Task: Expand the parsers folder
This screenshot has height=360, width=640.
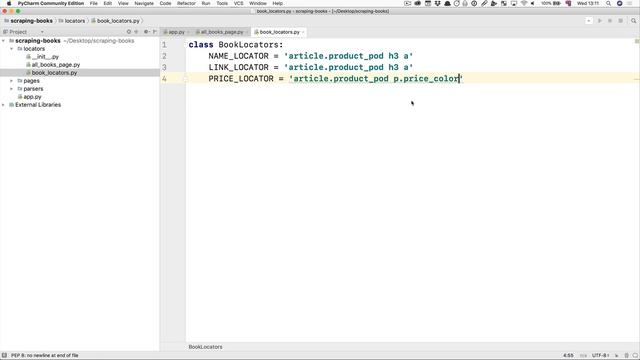Action: [12, 89]
